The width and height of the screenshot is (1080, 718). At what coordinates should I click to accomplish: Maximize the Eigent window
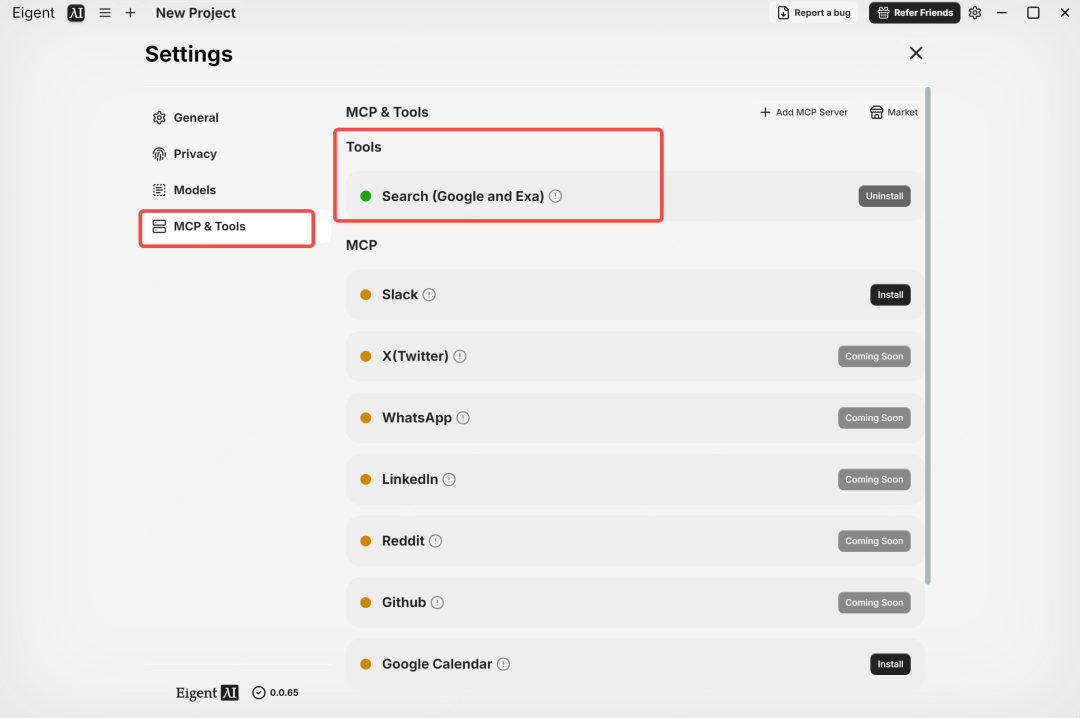[1033, 13]
